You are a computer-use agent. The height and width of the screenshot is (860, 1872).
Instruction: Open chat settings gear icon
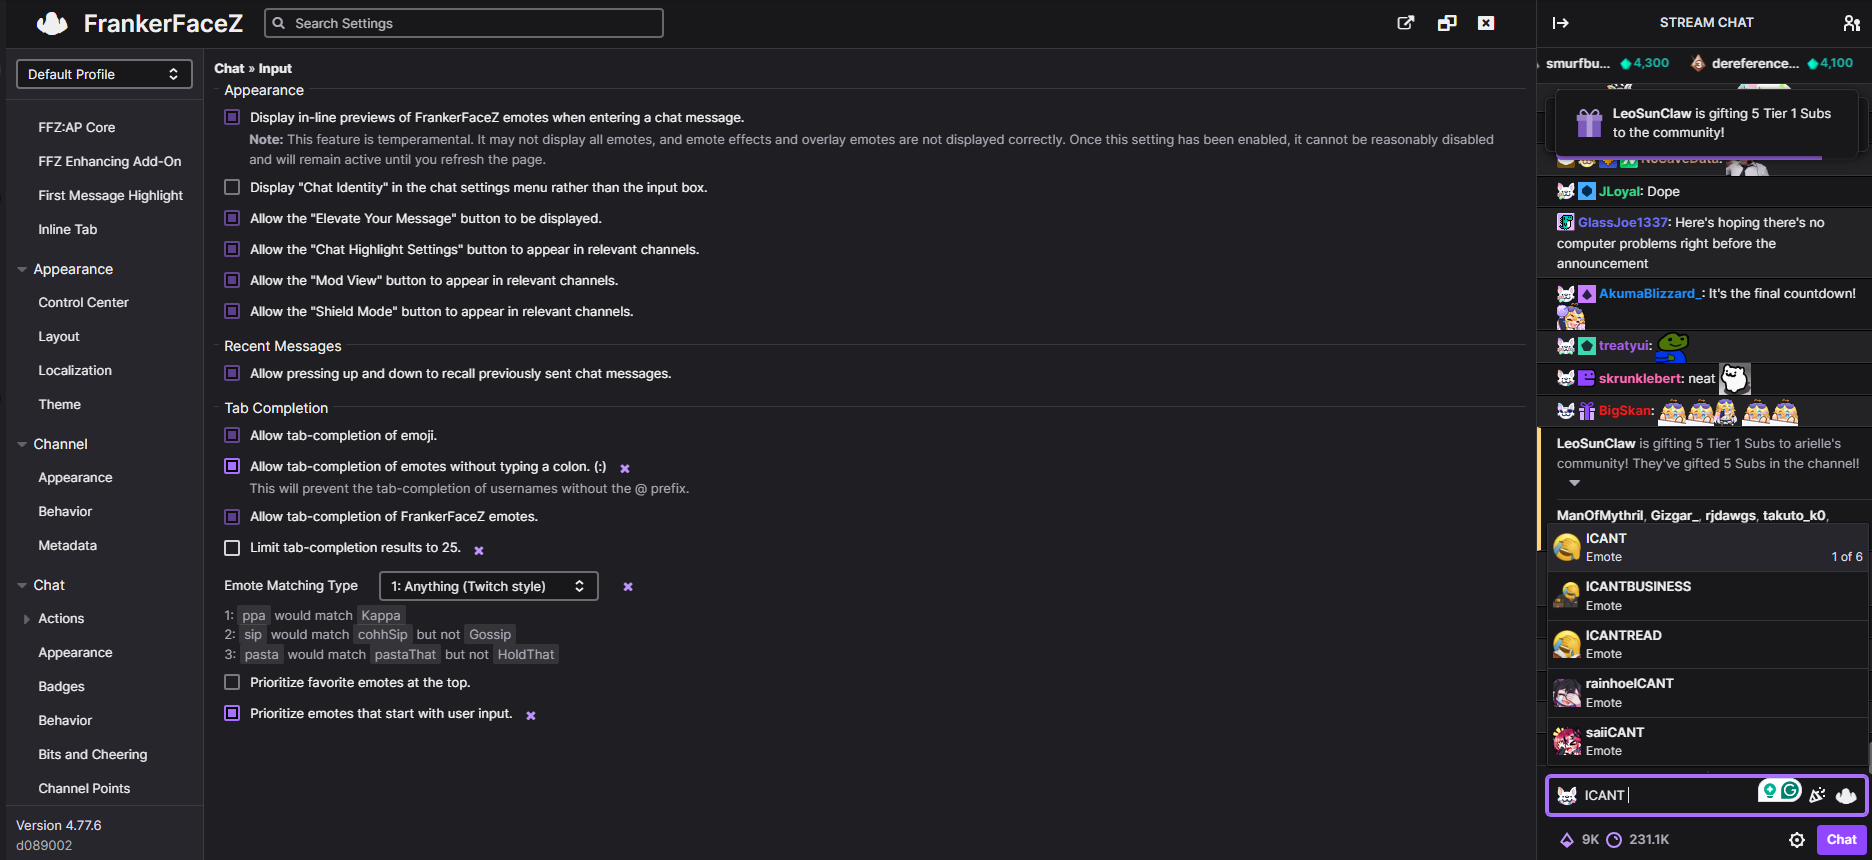coord(1796,840)
